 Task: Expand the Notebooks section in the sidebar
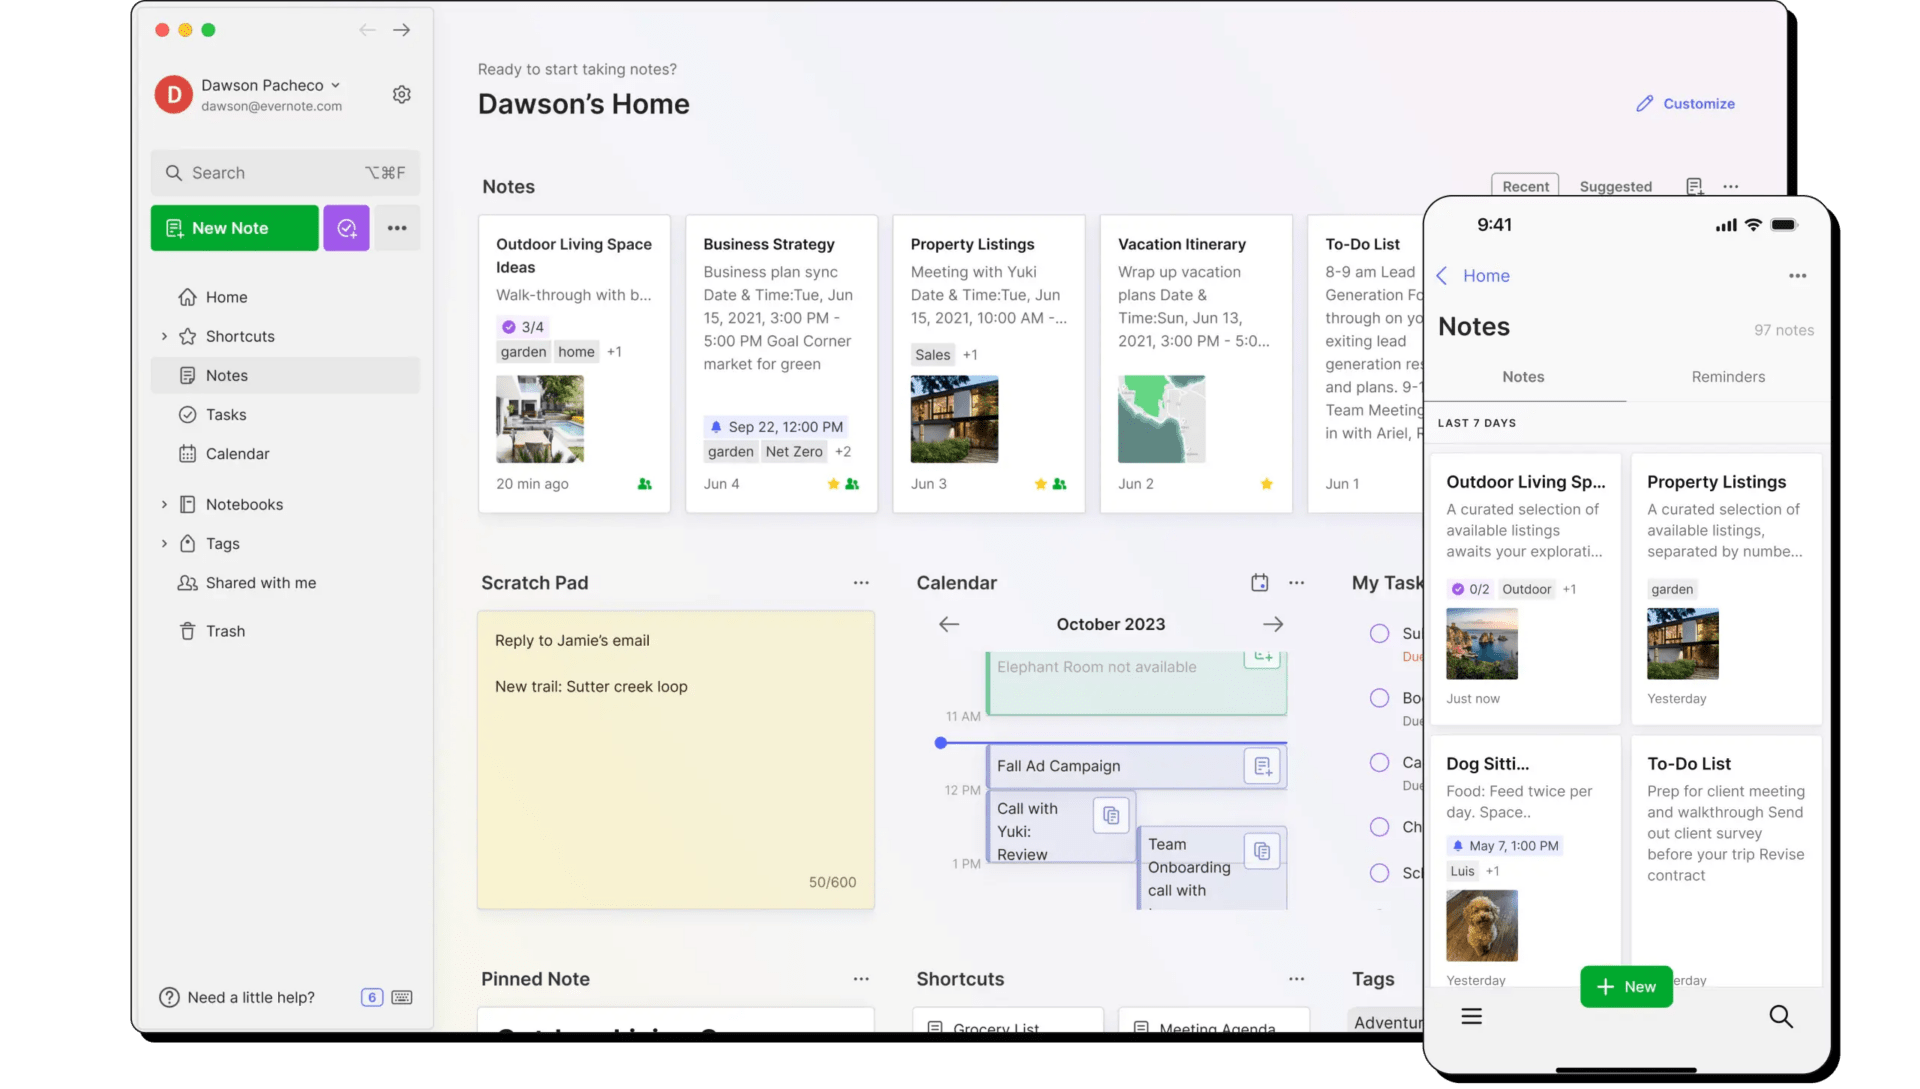pos(165,504)
